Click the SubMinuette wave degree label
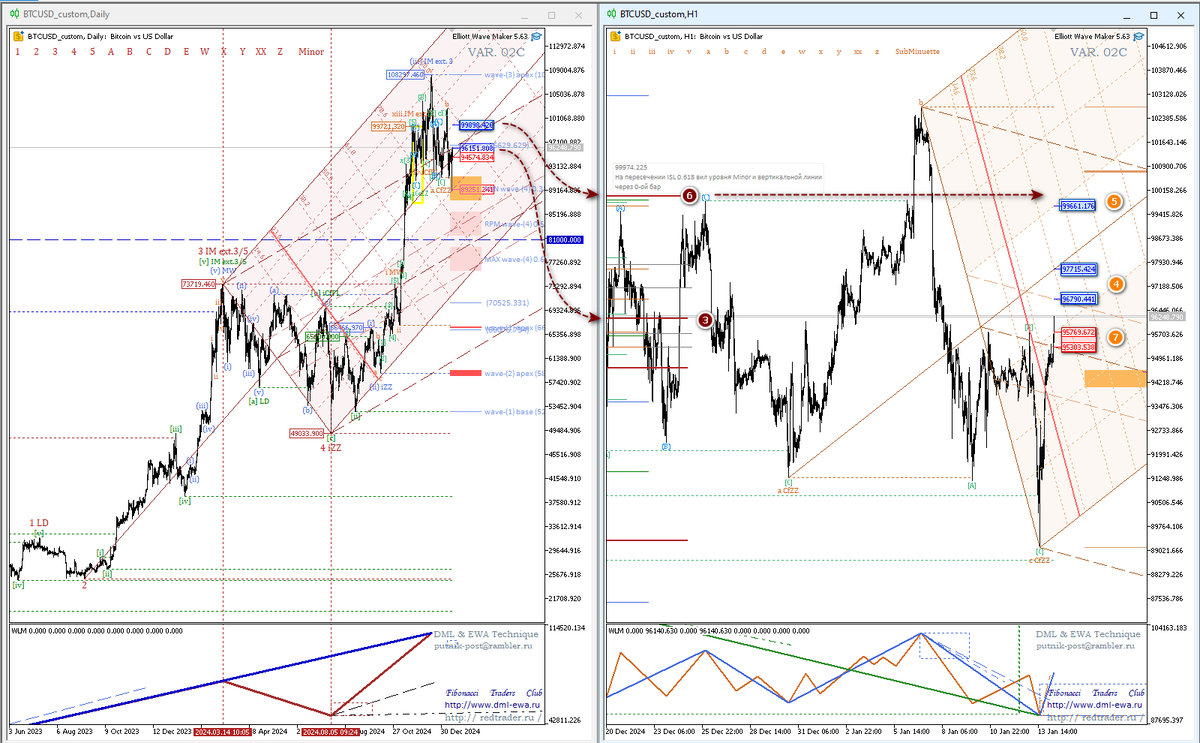1200x743 pixels. click(x=917, y=51)
